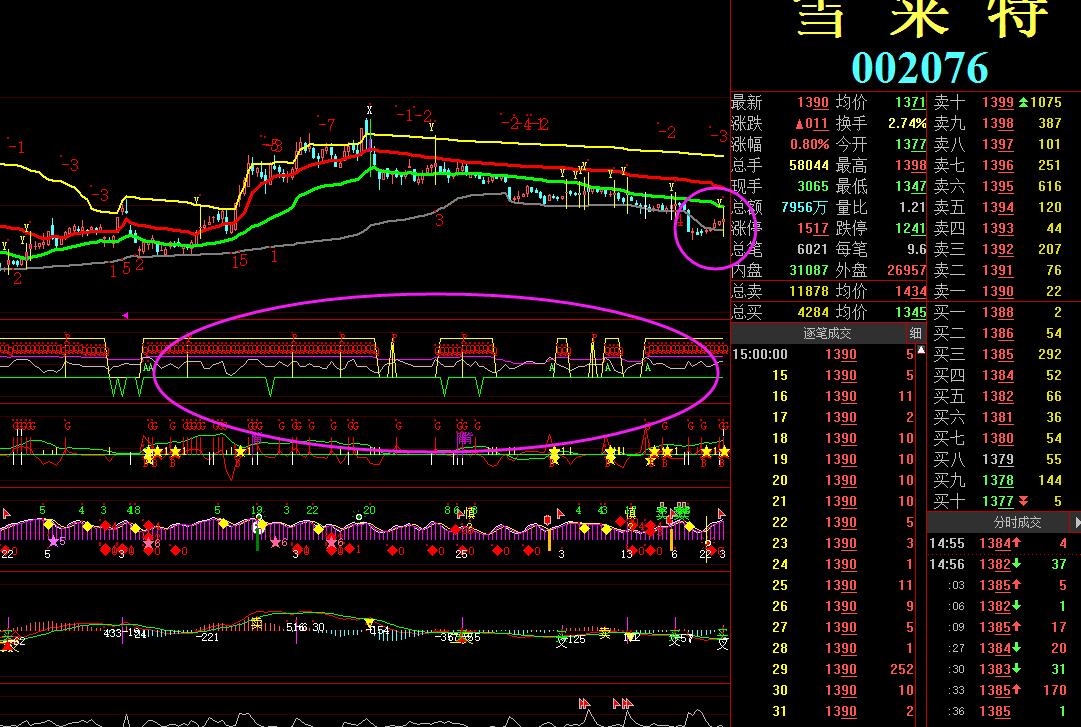This screenshot has height=727, width=1081.
Task: Click the 总手 value 58044
Action: coord(809,165)
